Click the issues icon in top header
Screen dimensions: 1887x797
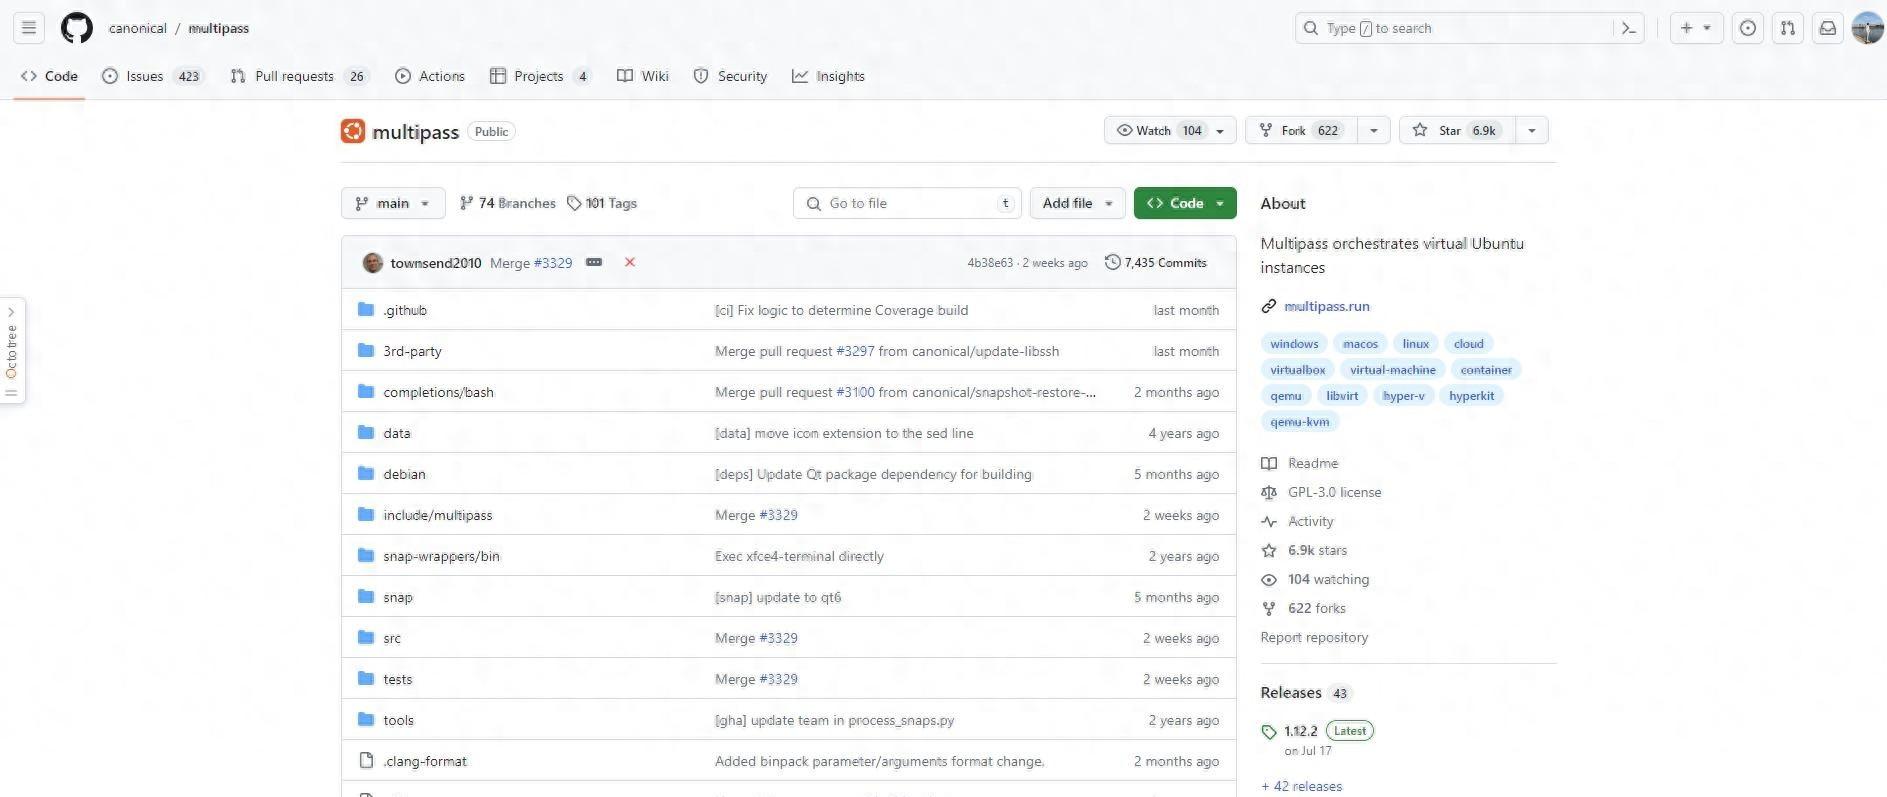pos(1747,28)
